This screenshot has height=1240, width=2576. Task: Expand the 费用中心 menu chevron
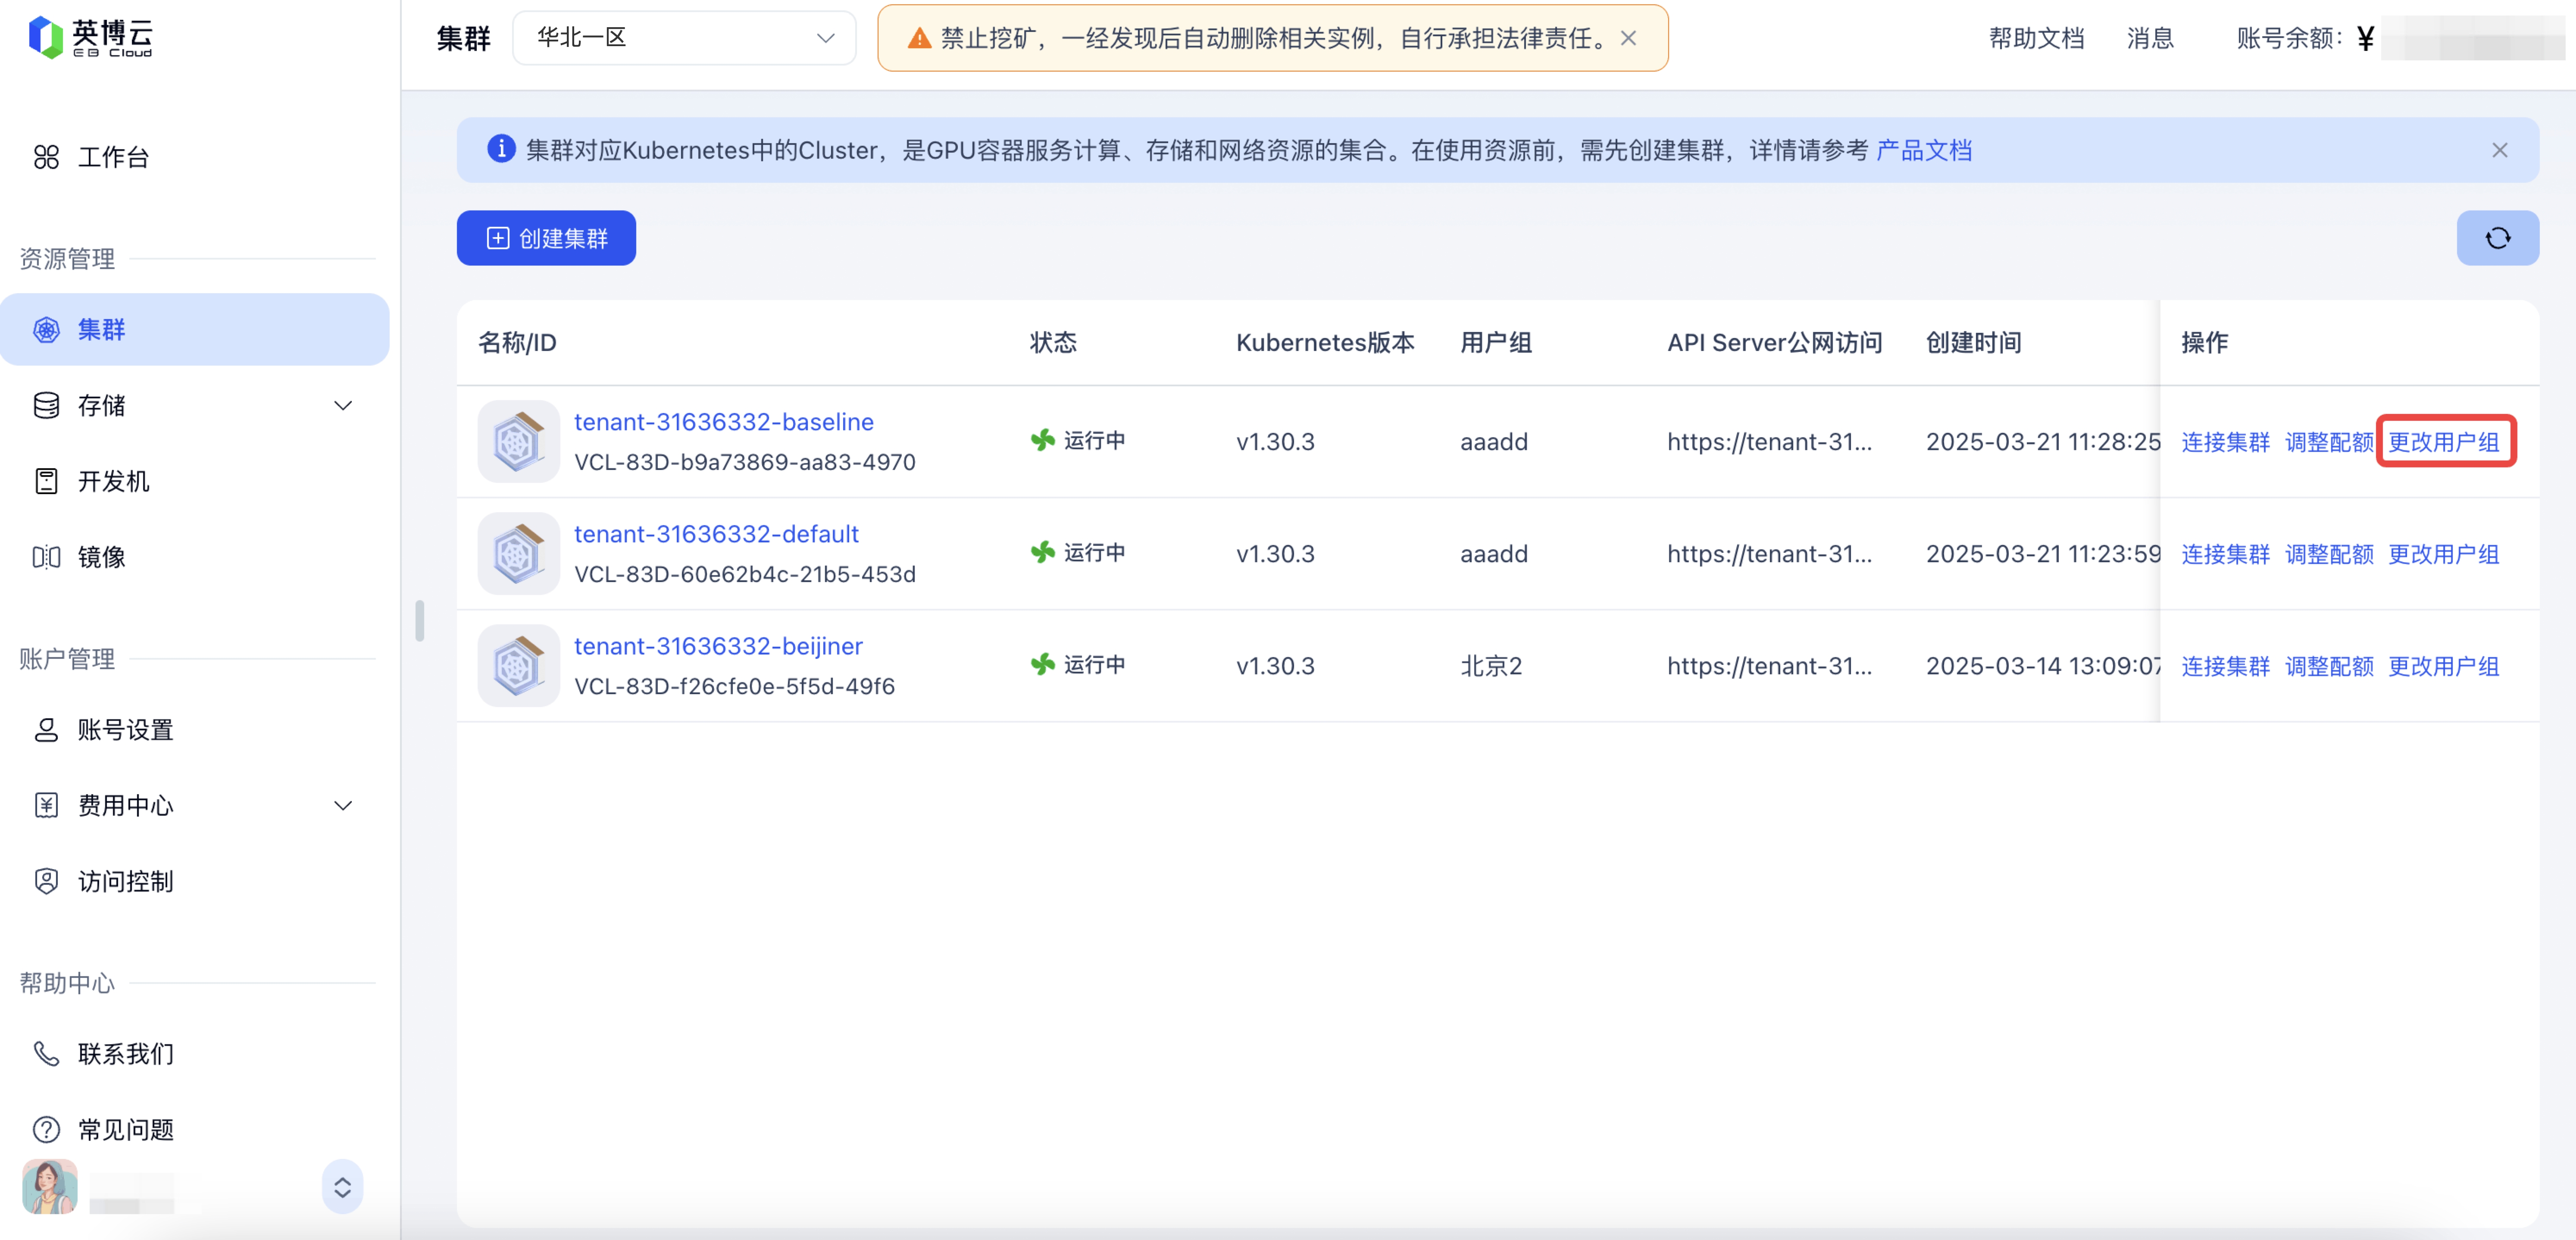tap(343, 805)
